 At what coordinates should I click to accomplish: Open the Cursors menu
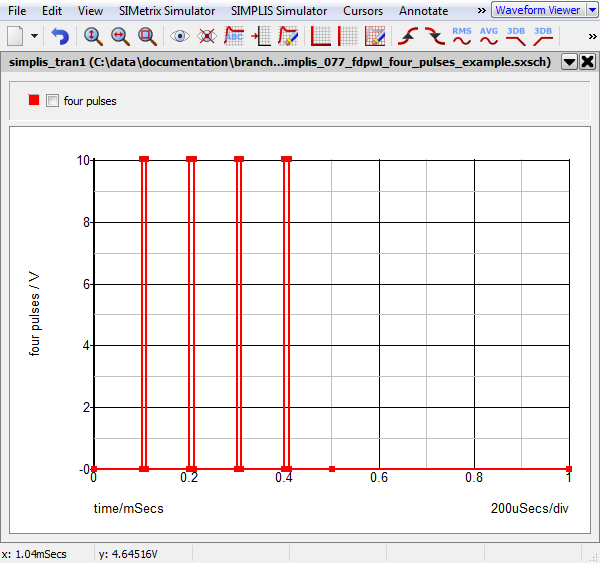[x=362, y=10]
